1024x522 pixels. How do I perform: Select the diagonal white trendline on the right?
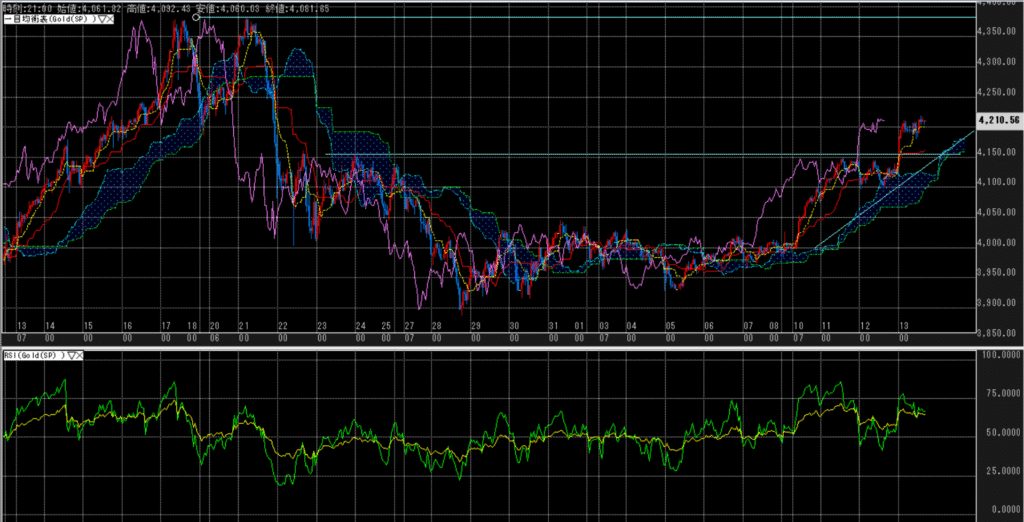[900, 187]
